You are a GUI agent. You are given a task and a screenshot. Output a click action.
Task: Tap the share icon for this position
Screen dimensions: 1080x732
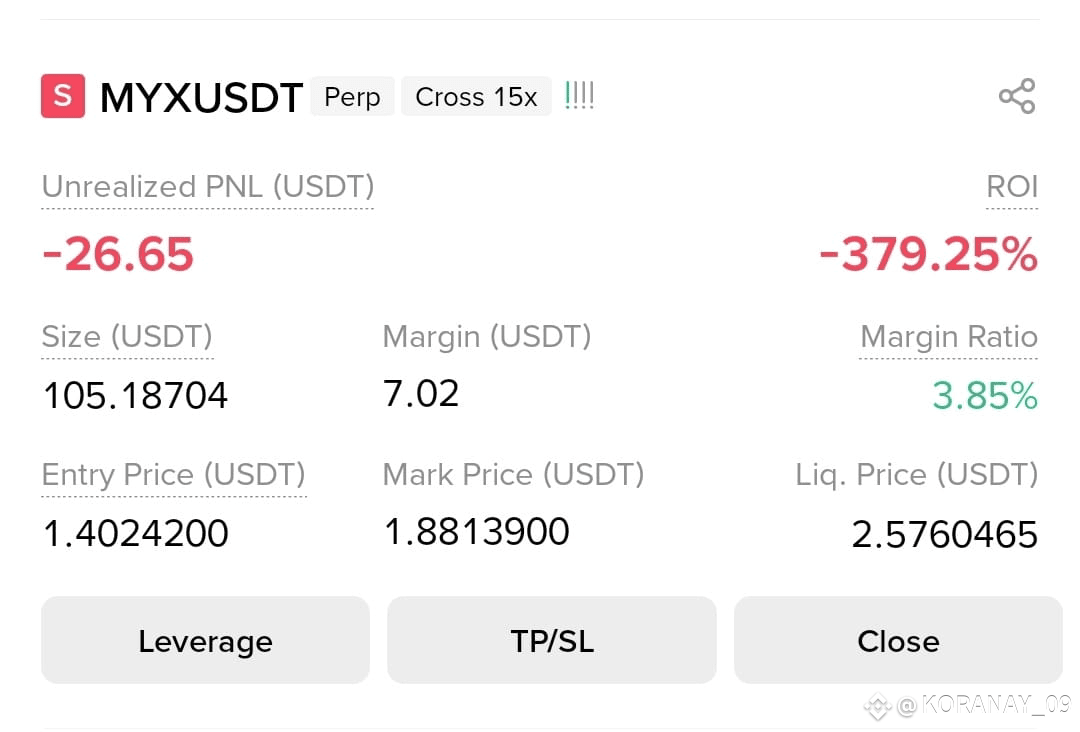click(x=1017, y=96)
